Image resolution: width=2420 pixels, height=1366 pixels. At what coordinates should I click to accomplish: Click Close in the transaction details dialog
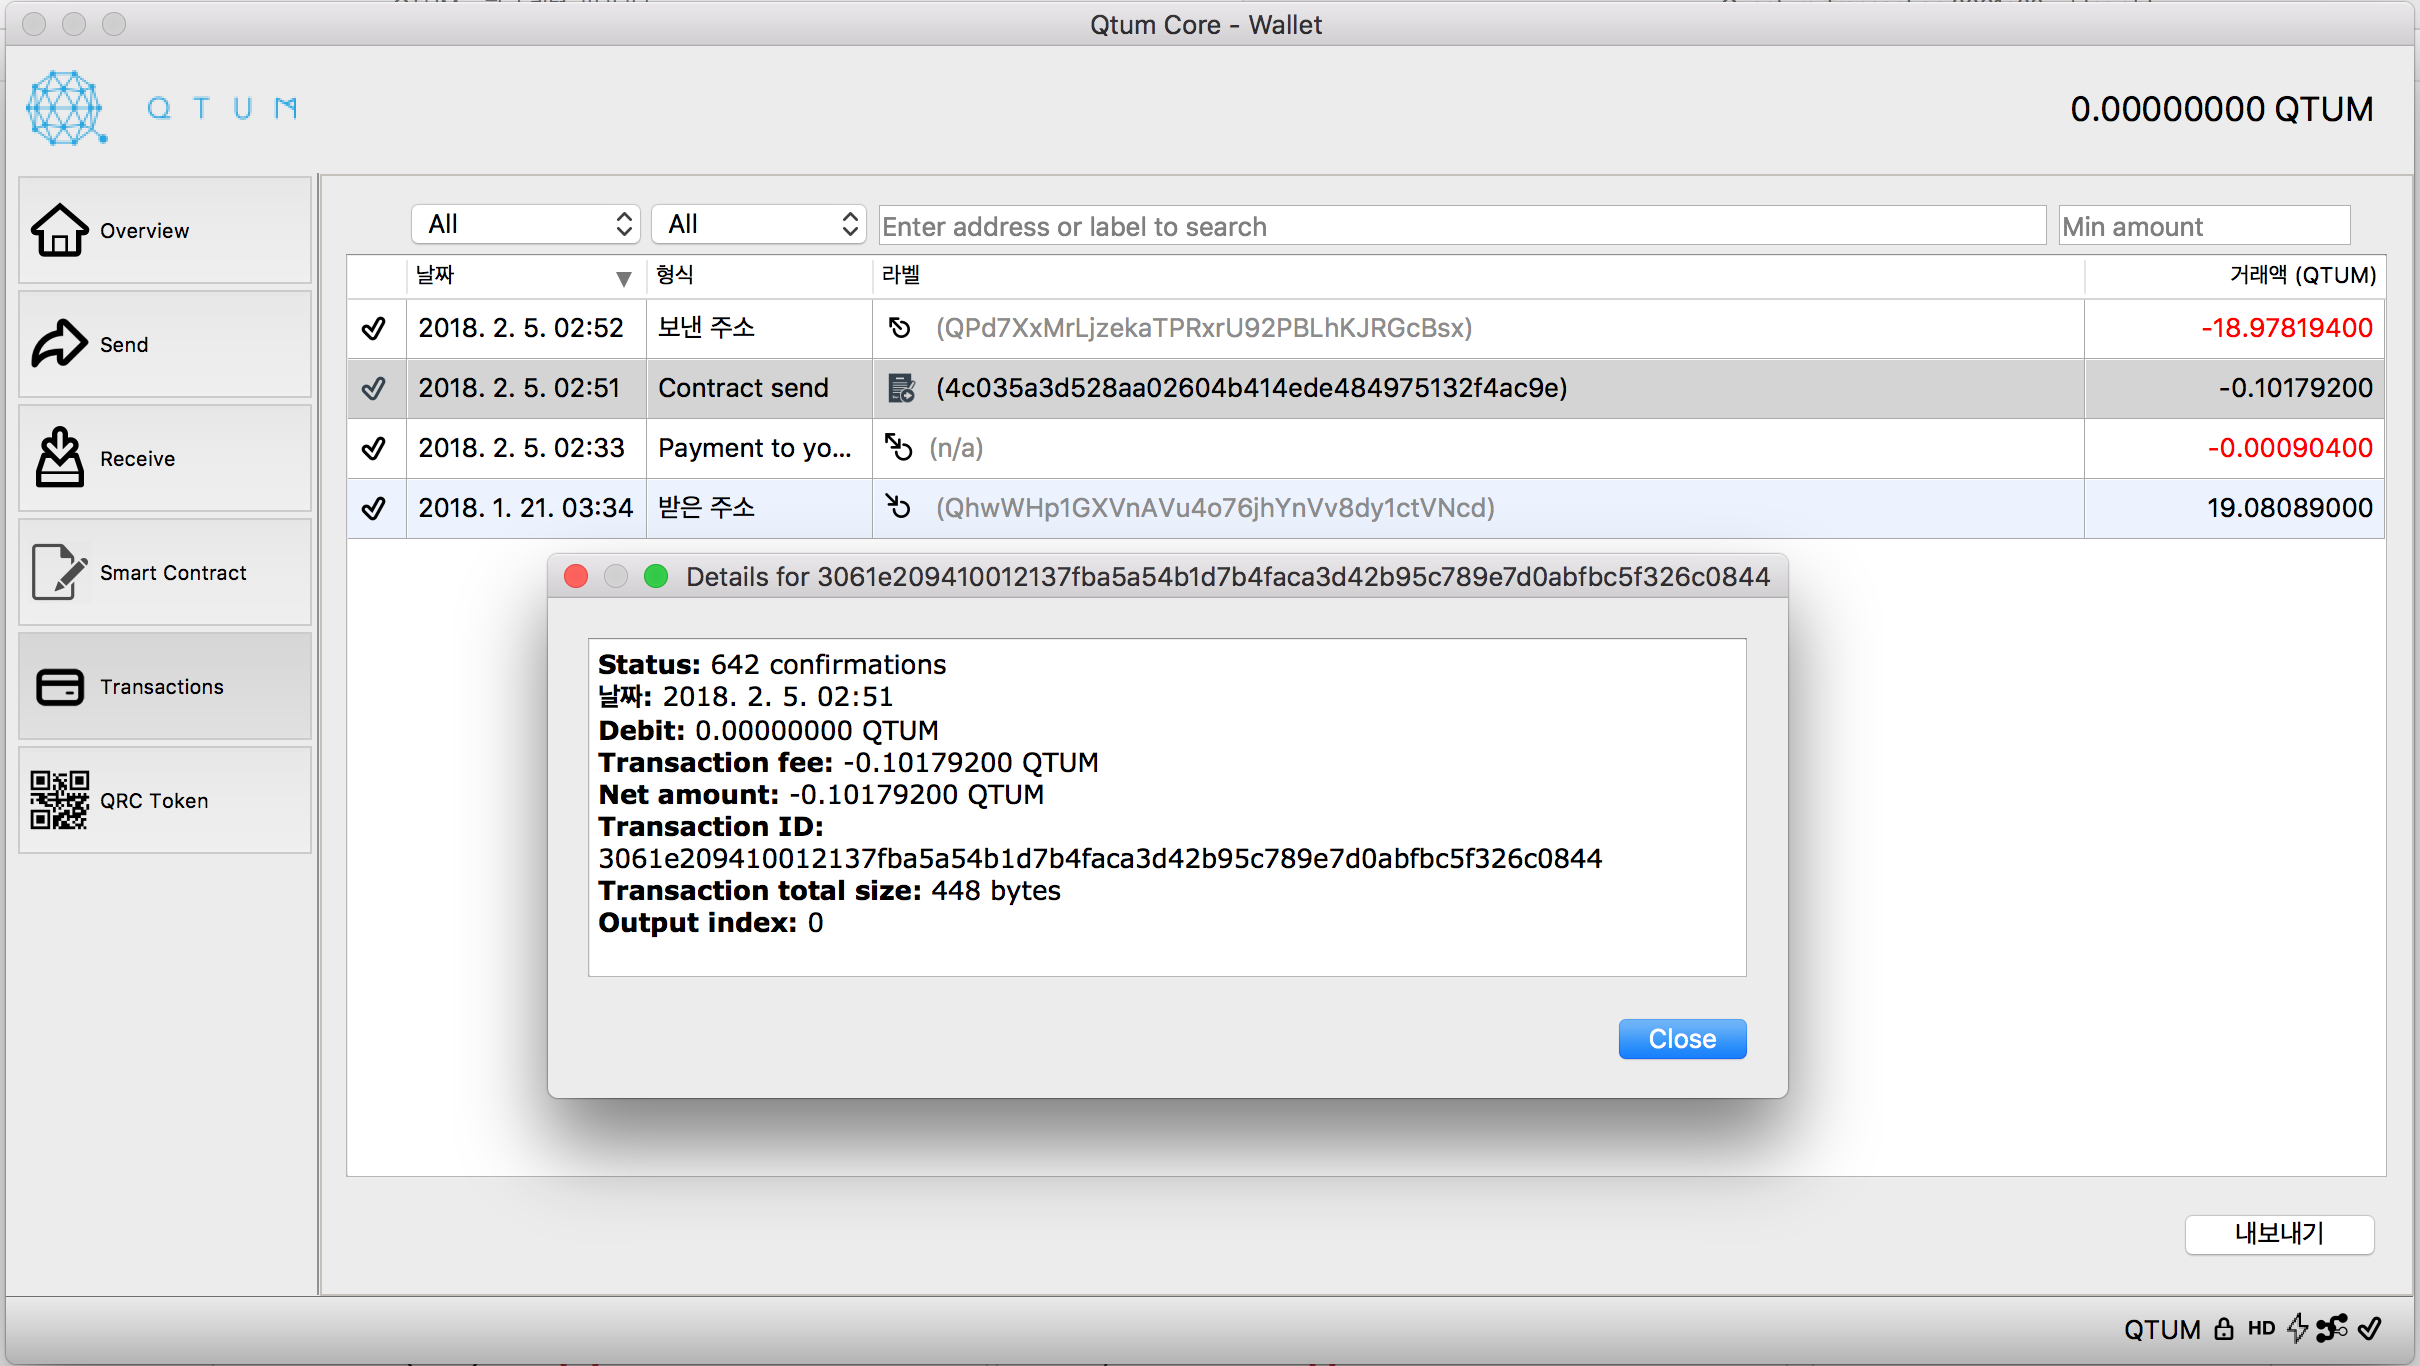pos(1682,1039)
